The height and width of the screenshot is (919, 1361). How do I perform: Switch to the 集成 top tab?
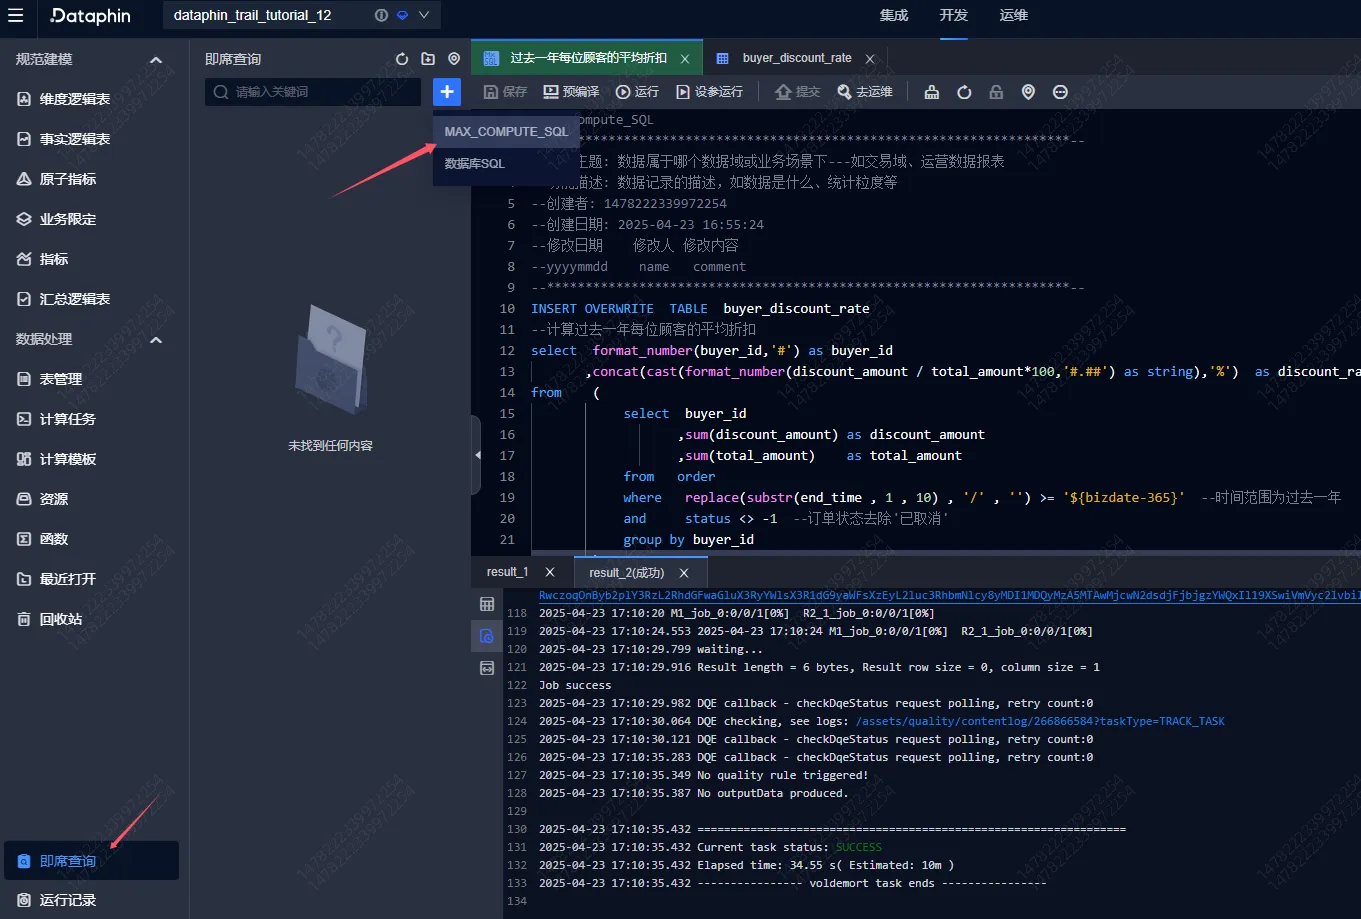click(x=894, y=15)
